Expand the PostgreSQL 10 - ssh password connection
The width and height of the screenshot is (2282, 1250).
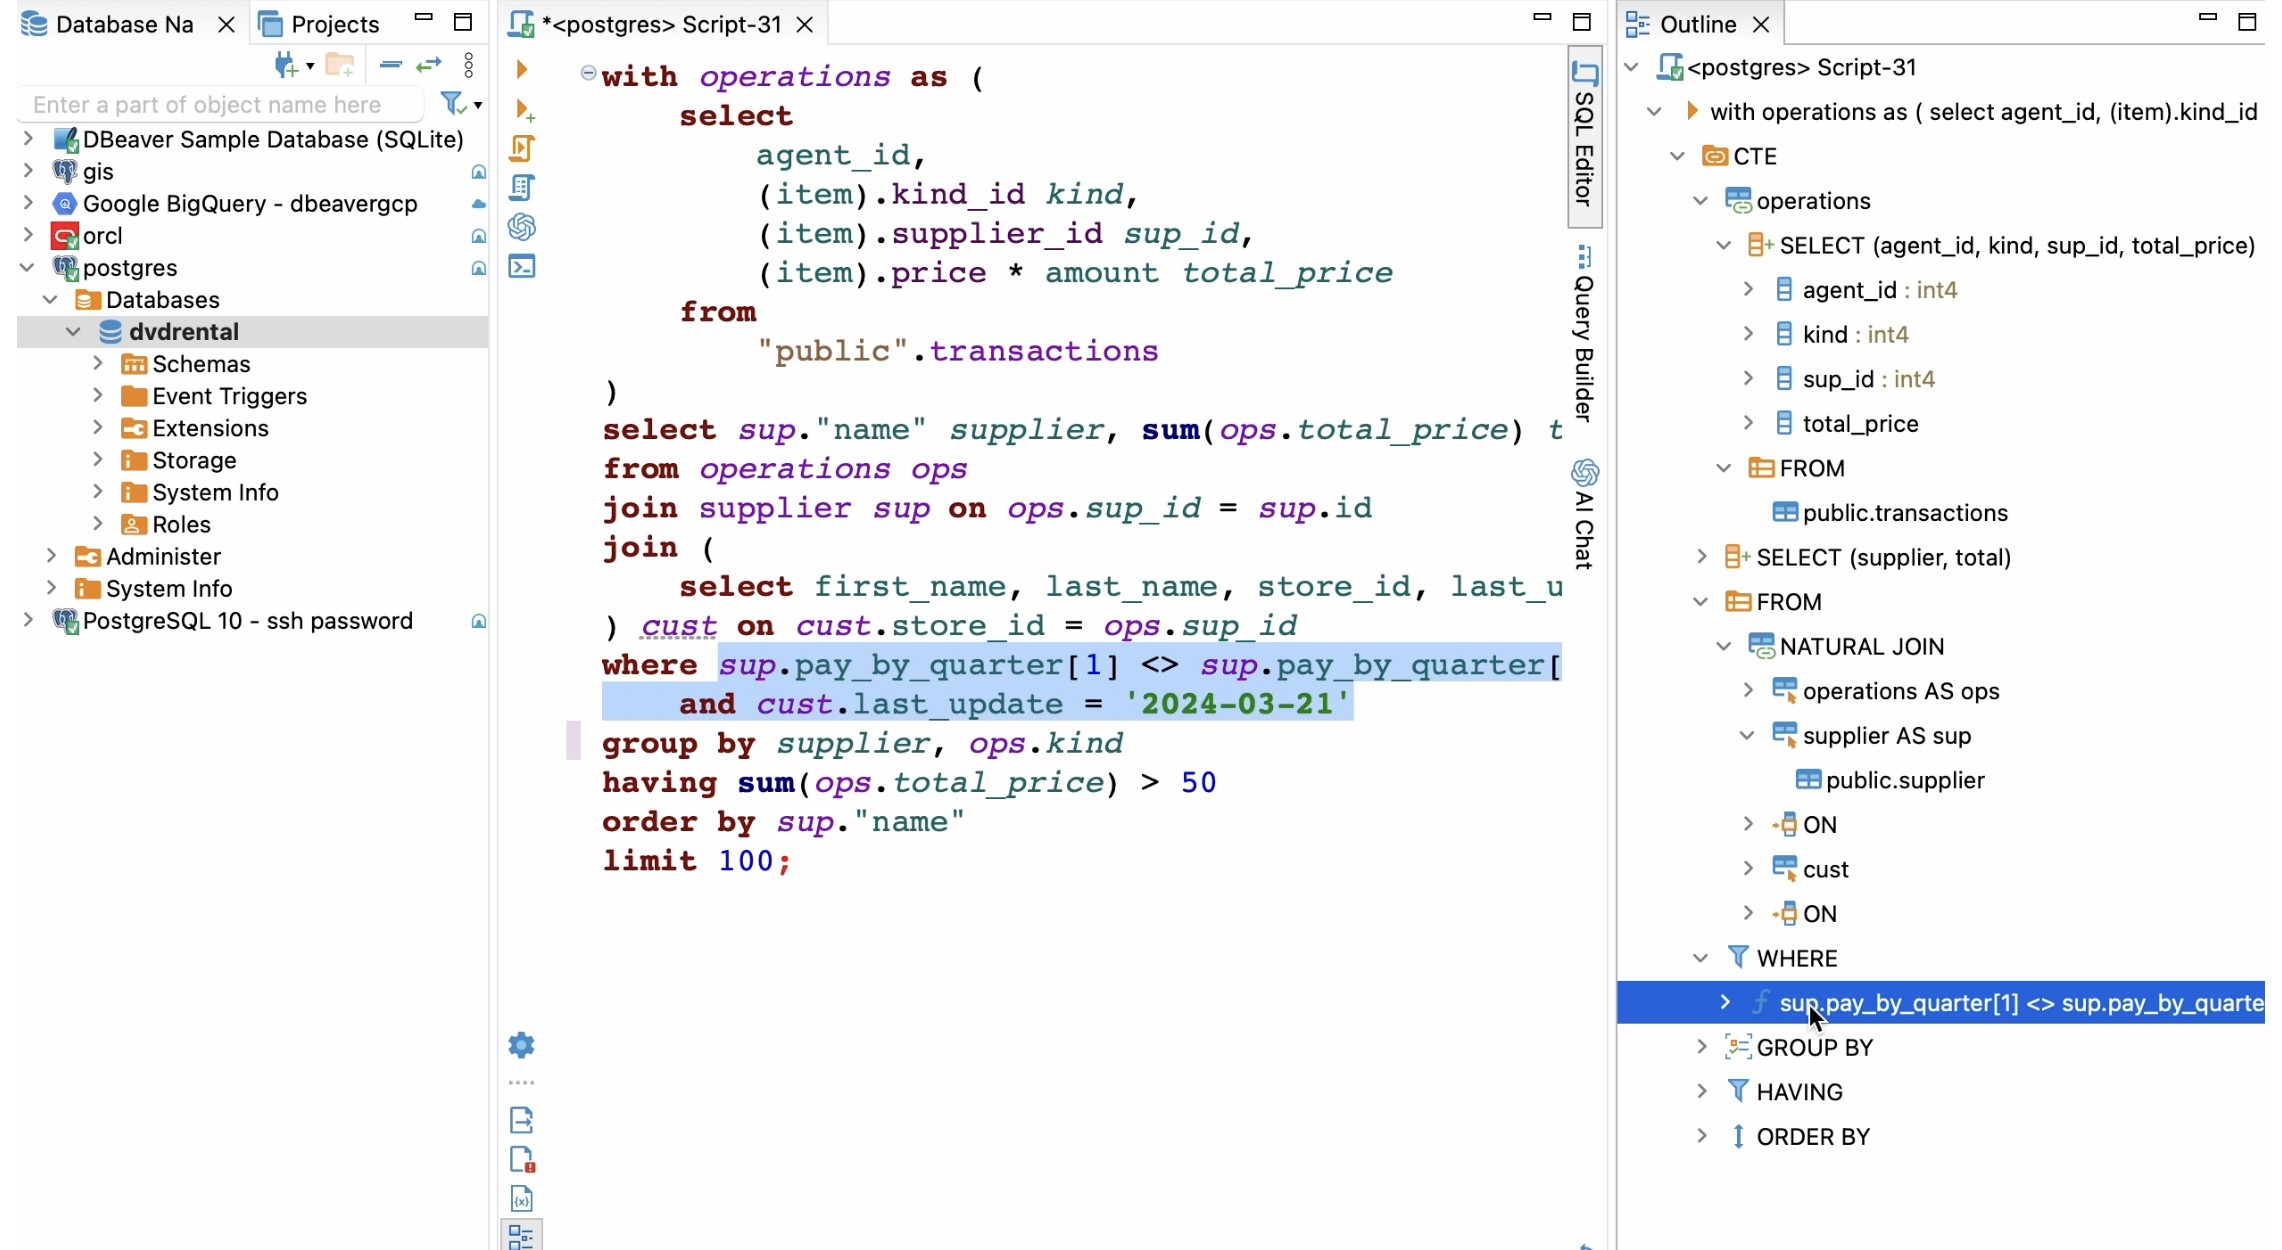pos(27,621)
